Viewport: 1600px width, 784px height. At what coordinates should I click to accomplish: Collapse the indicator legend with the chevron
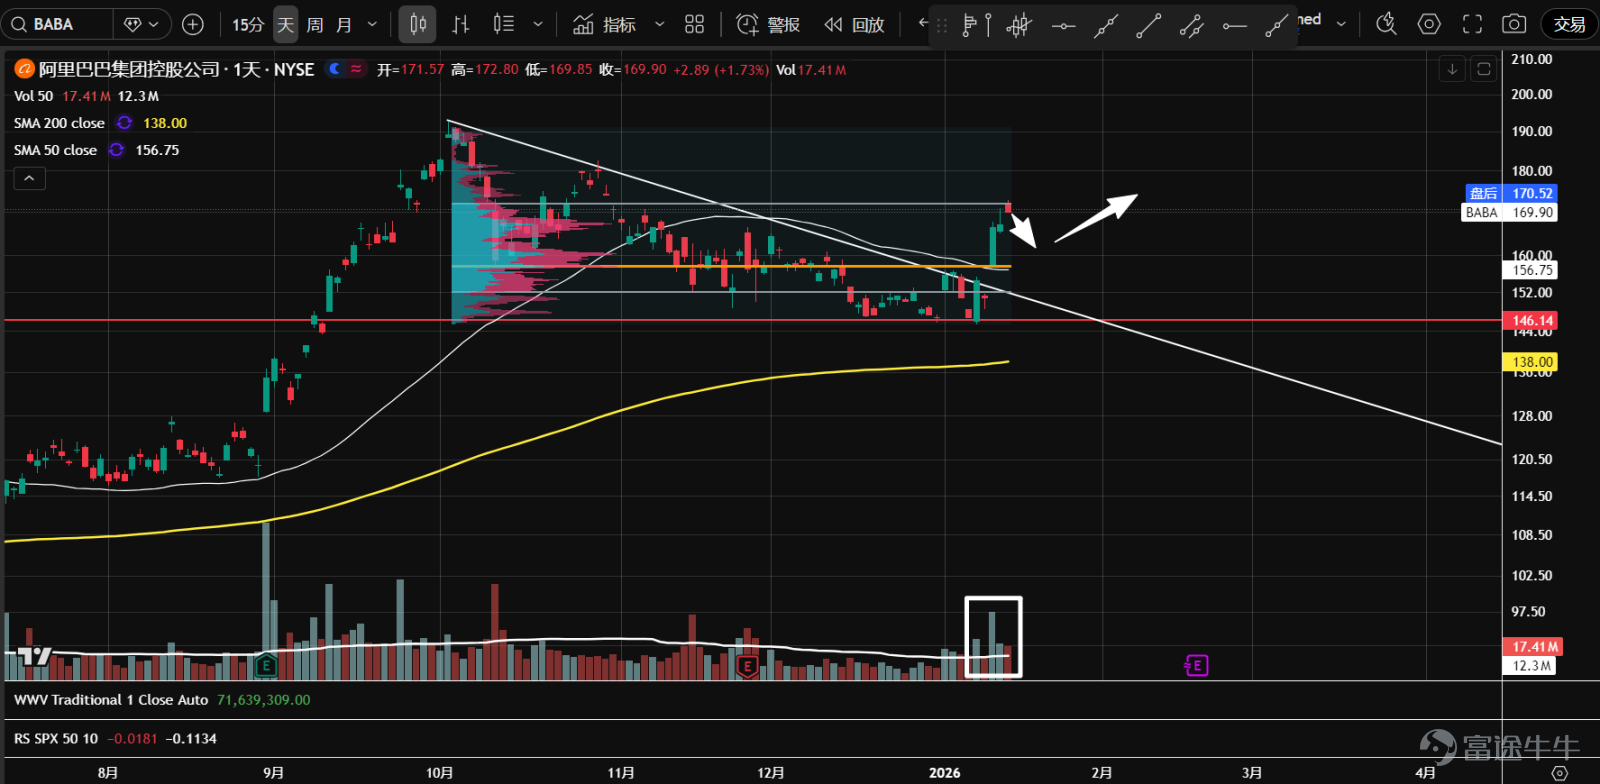pyautogui.click(x=29, y=178)
